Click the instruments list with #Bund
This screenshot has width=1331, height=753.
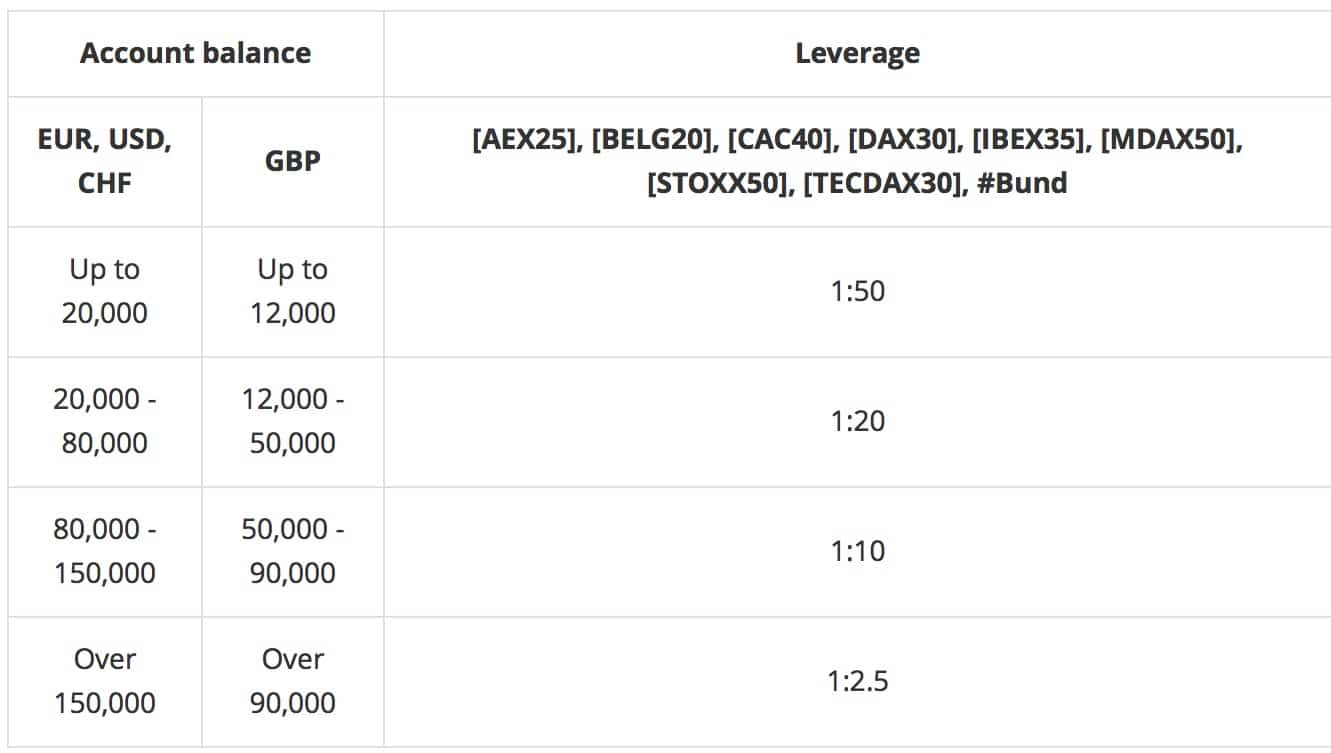click(857, 162)
